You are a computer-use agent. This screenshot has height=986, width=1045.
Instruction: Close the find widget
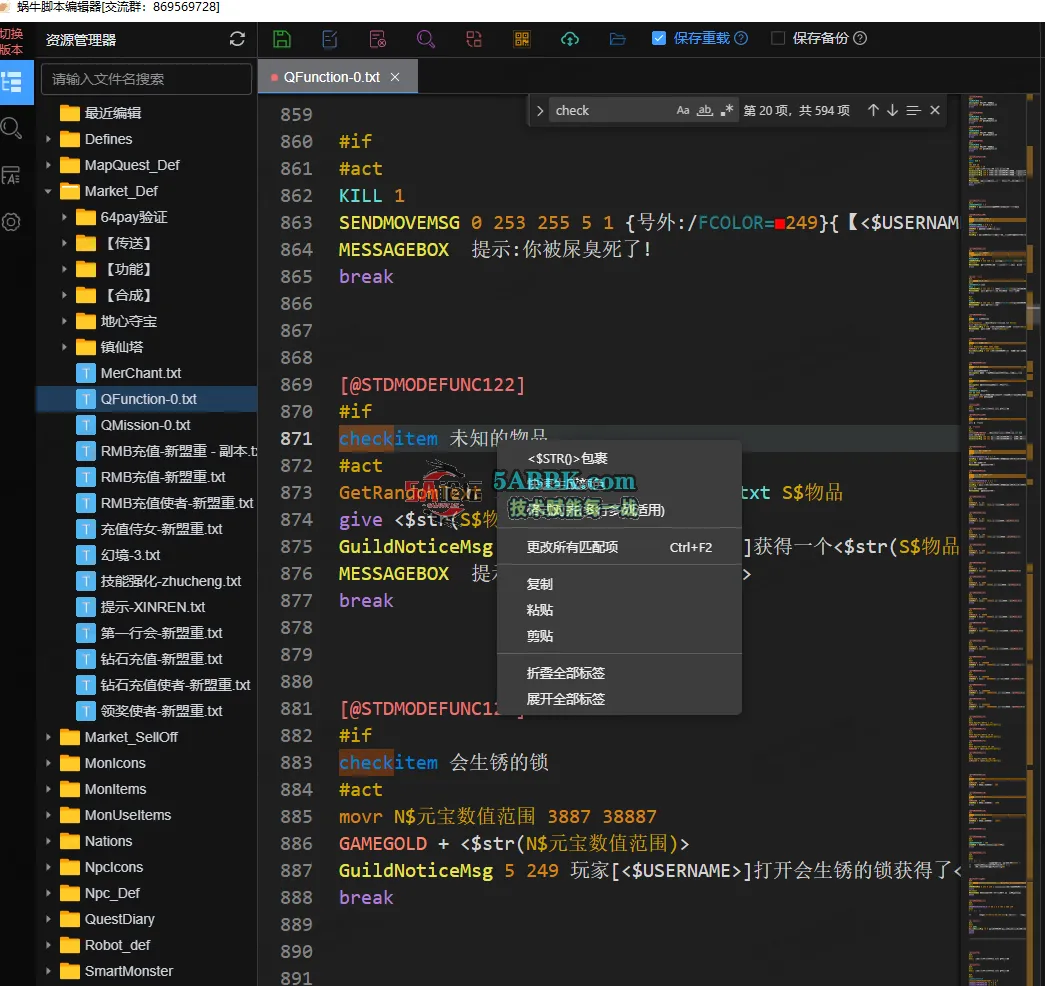935,110
